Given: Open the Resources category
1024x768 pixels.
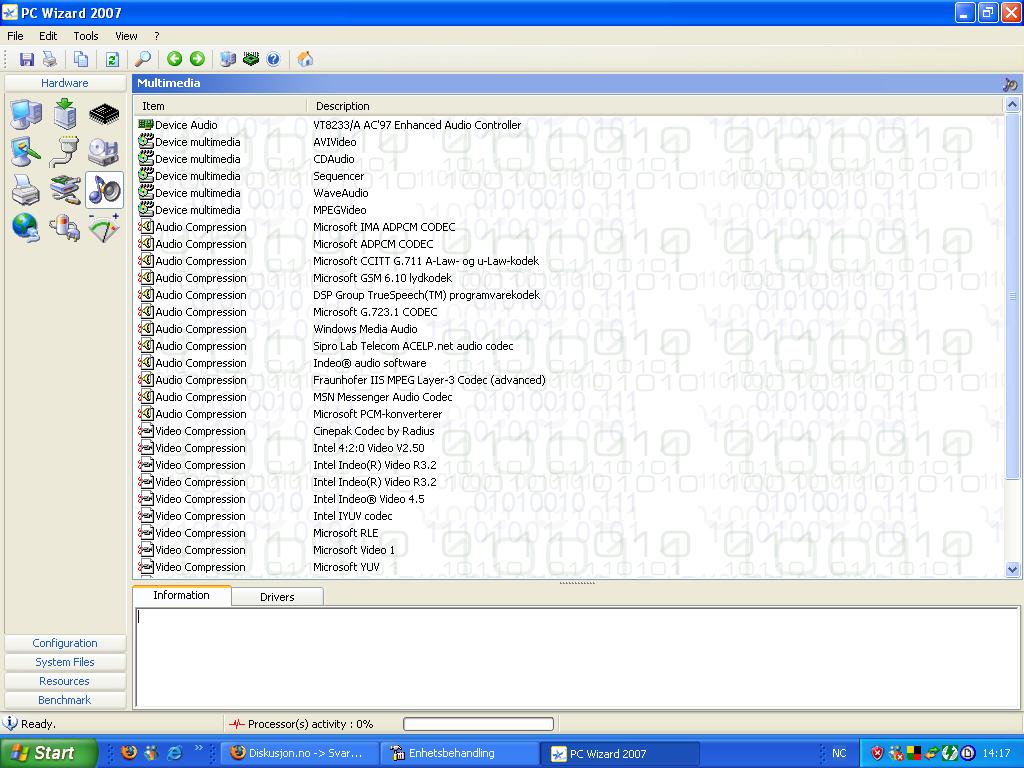Looking at the screenshot, I should (65, 681).
